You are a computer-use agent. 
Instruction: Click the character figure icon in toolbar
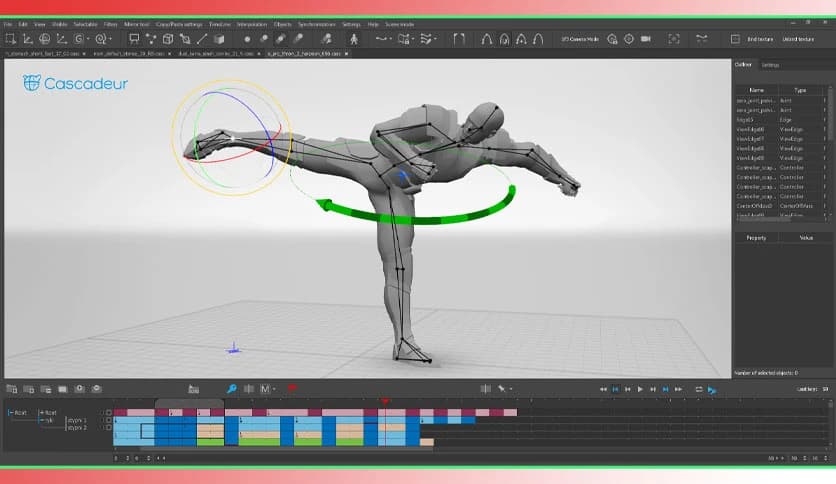(352, 39)
